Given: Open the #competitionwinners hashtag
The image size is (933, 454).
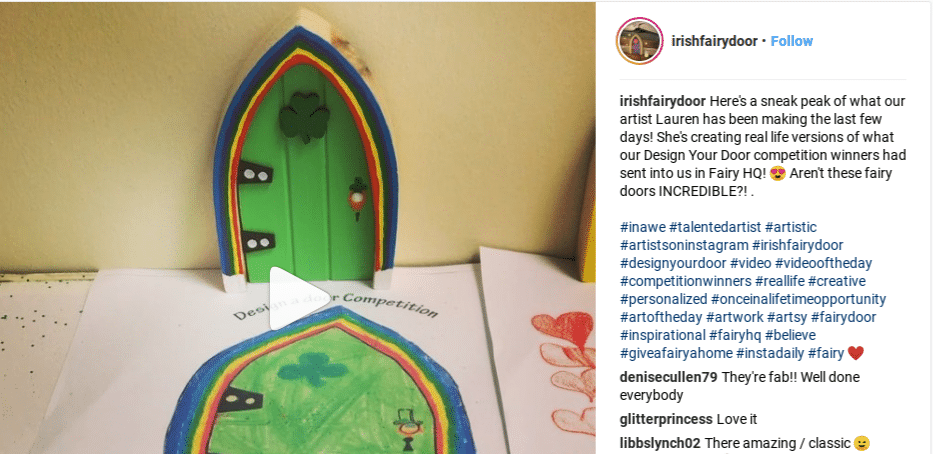Looking at the screenshot, I should click(685, 281).
